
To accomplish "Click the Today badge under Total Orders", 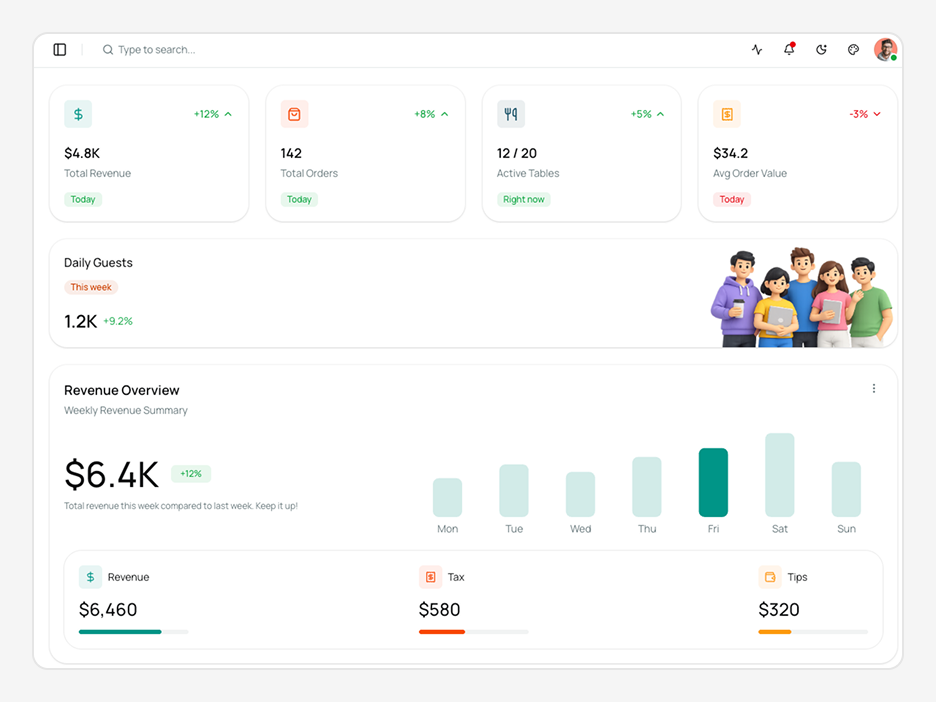I will (x=299, y=199).
